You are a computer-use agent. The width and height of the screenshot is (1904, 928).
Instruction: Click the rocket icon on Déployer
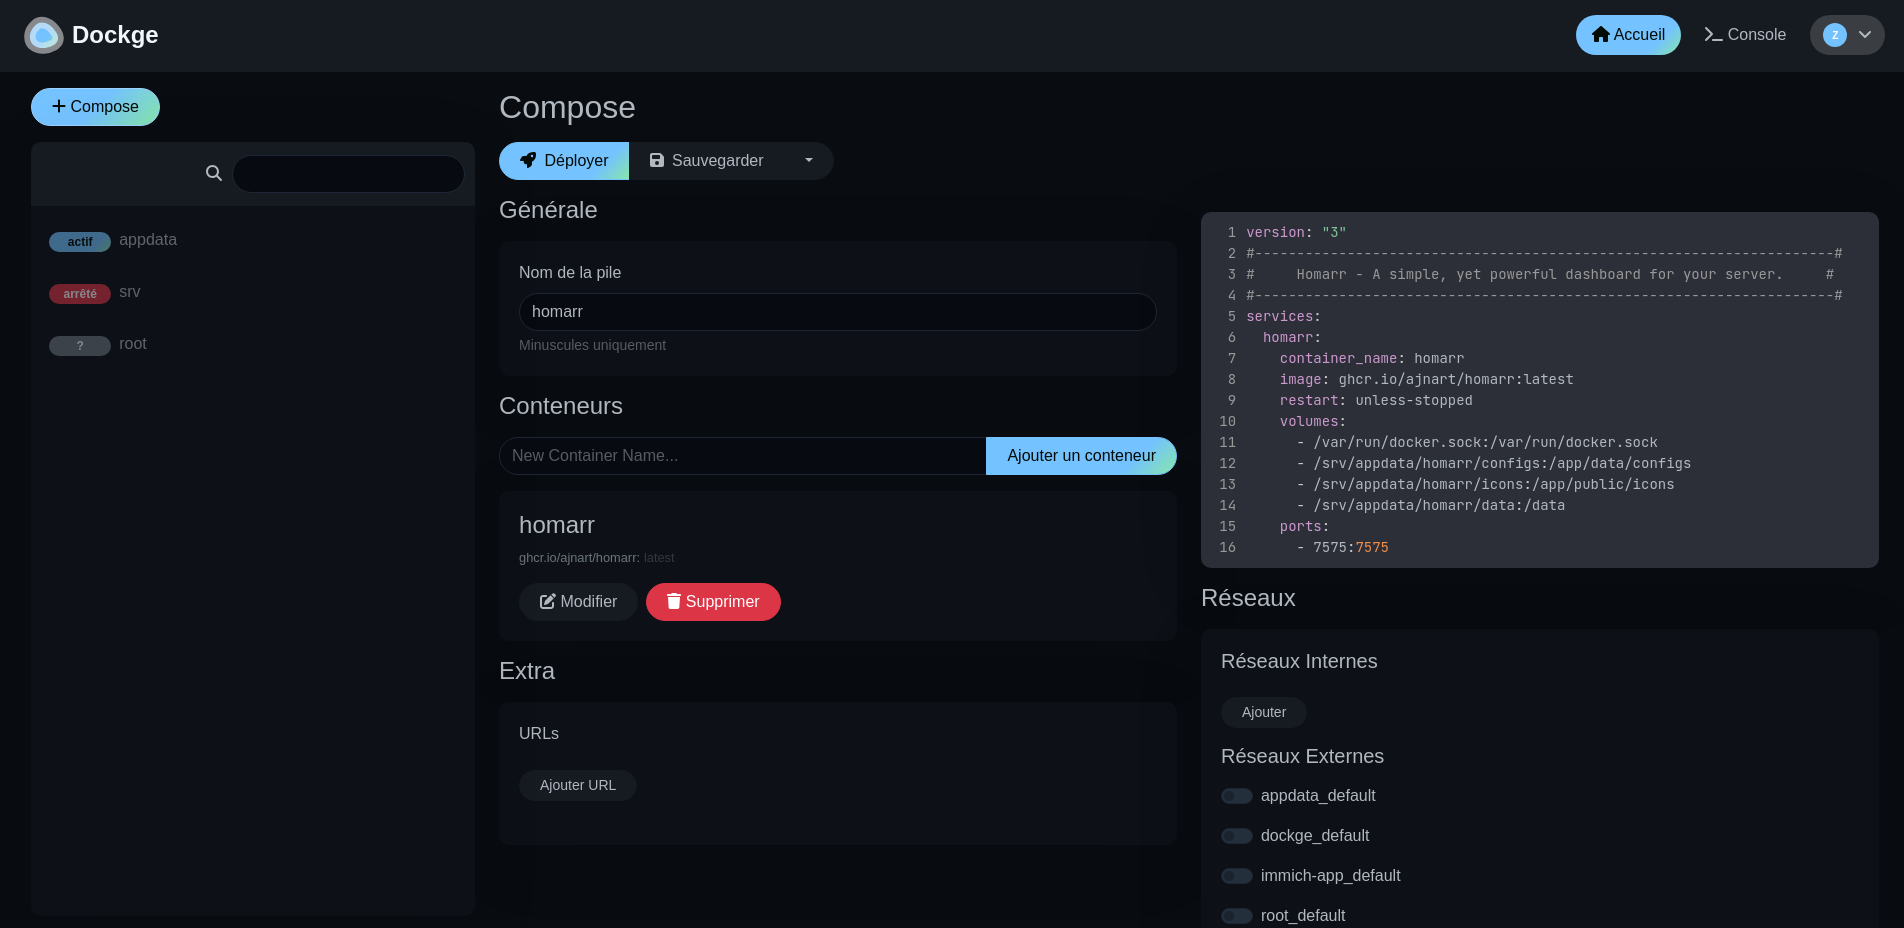pyautogui.click(x=529, y=160)
